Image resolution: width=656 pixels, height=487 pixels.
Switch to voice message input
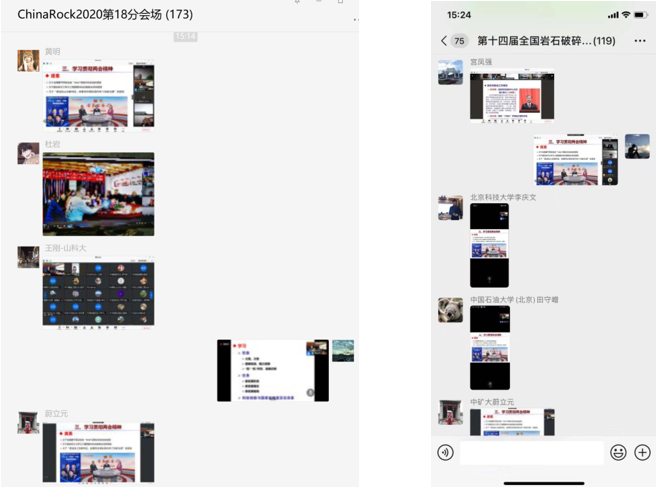pos(445,452)
